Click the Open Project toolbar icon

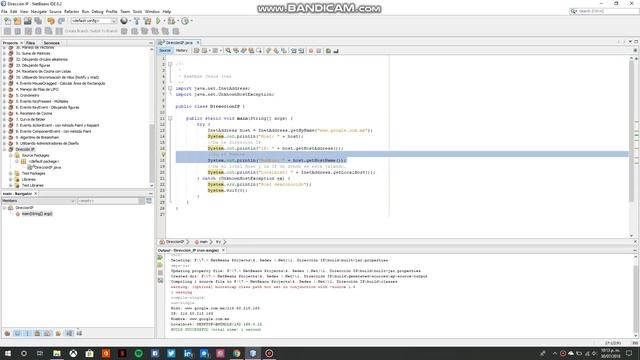tap(28, 21)
